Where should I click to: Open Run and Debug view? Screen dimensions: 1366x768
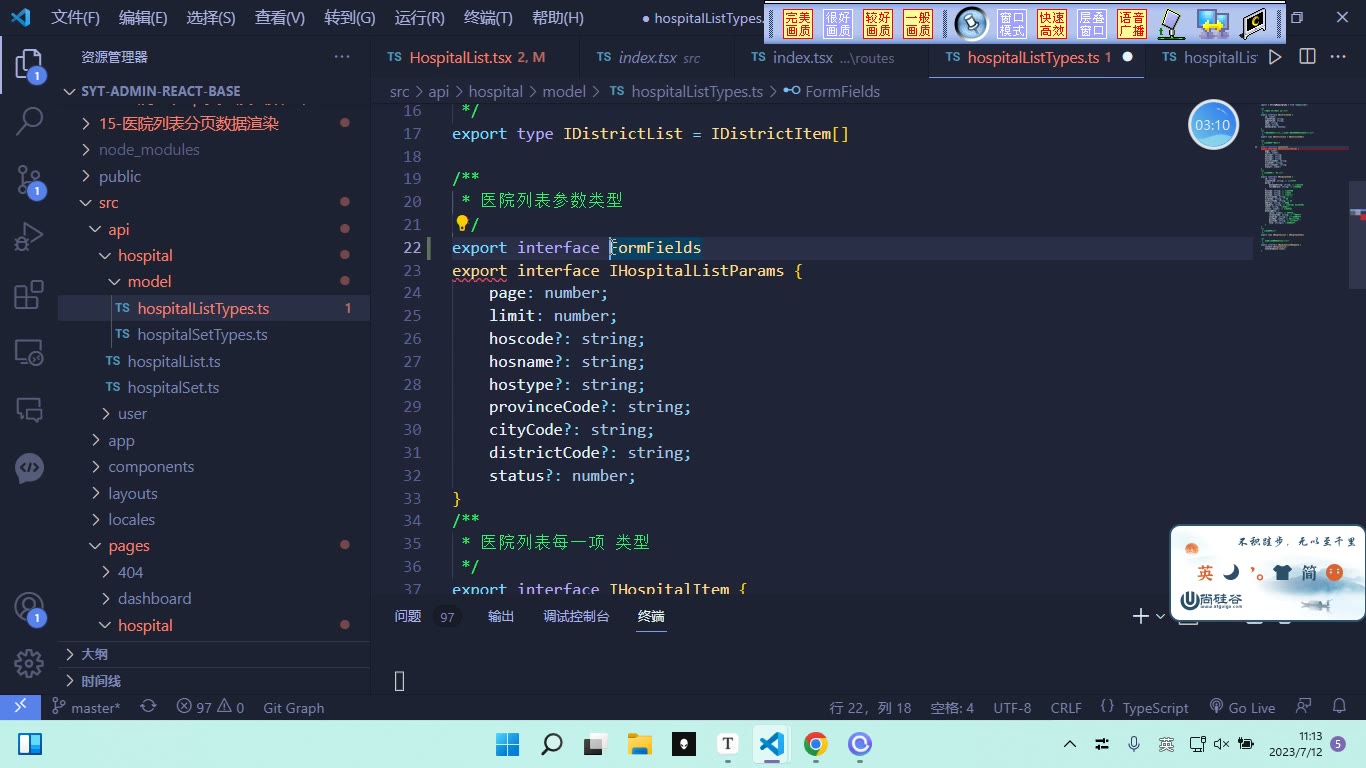coord(29,237)
